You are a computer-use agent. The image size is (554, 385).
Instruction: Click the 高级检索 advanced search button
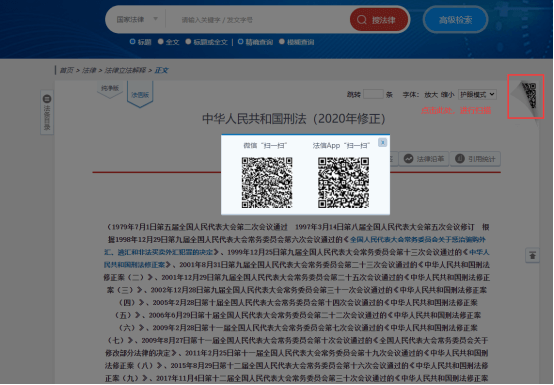click(455, 20)
